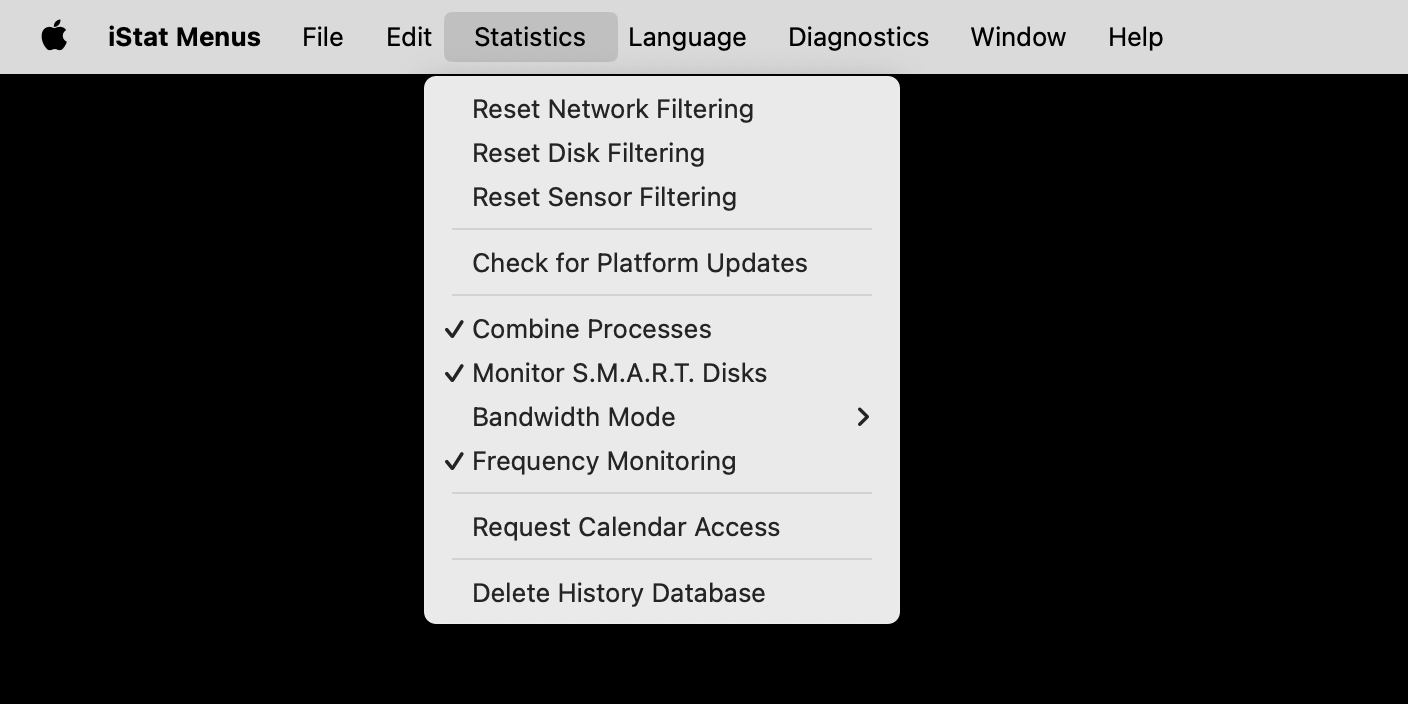
Task: Open the Language menu
Action: [x=687, y=37]
